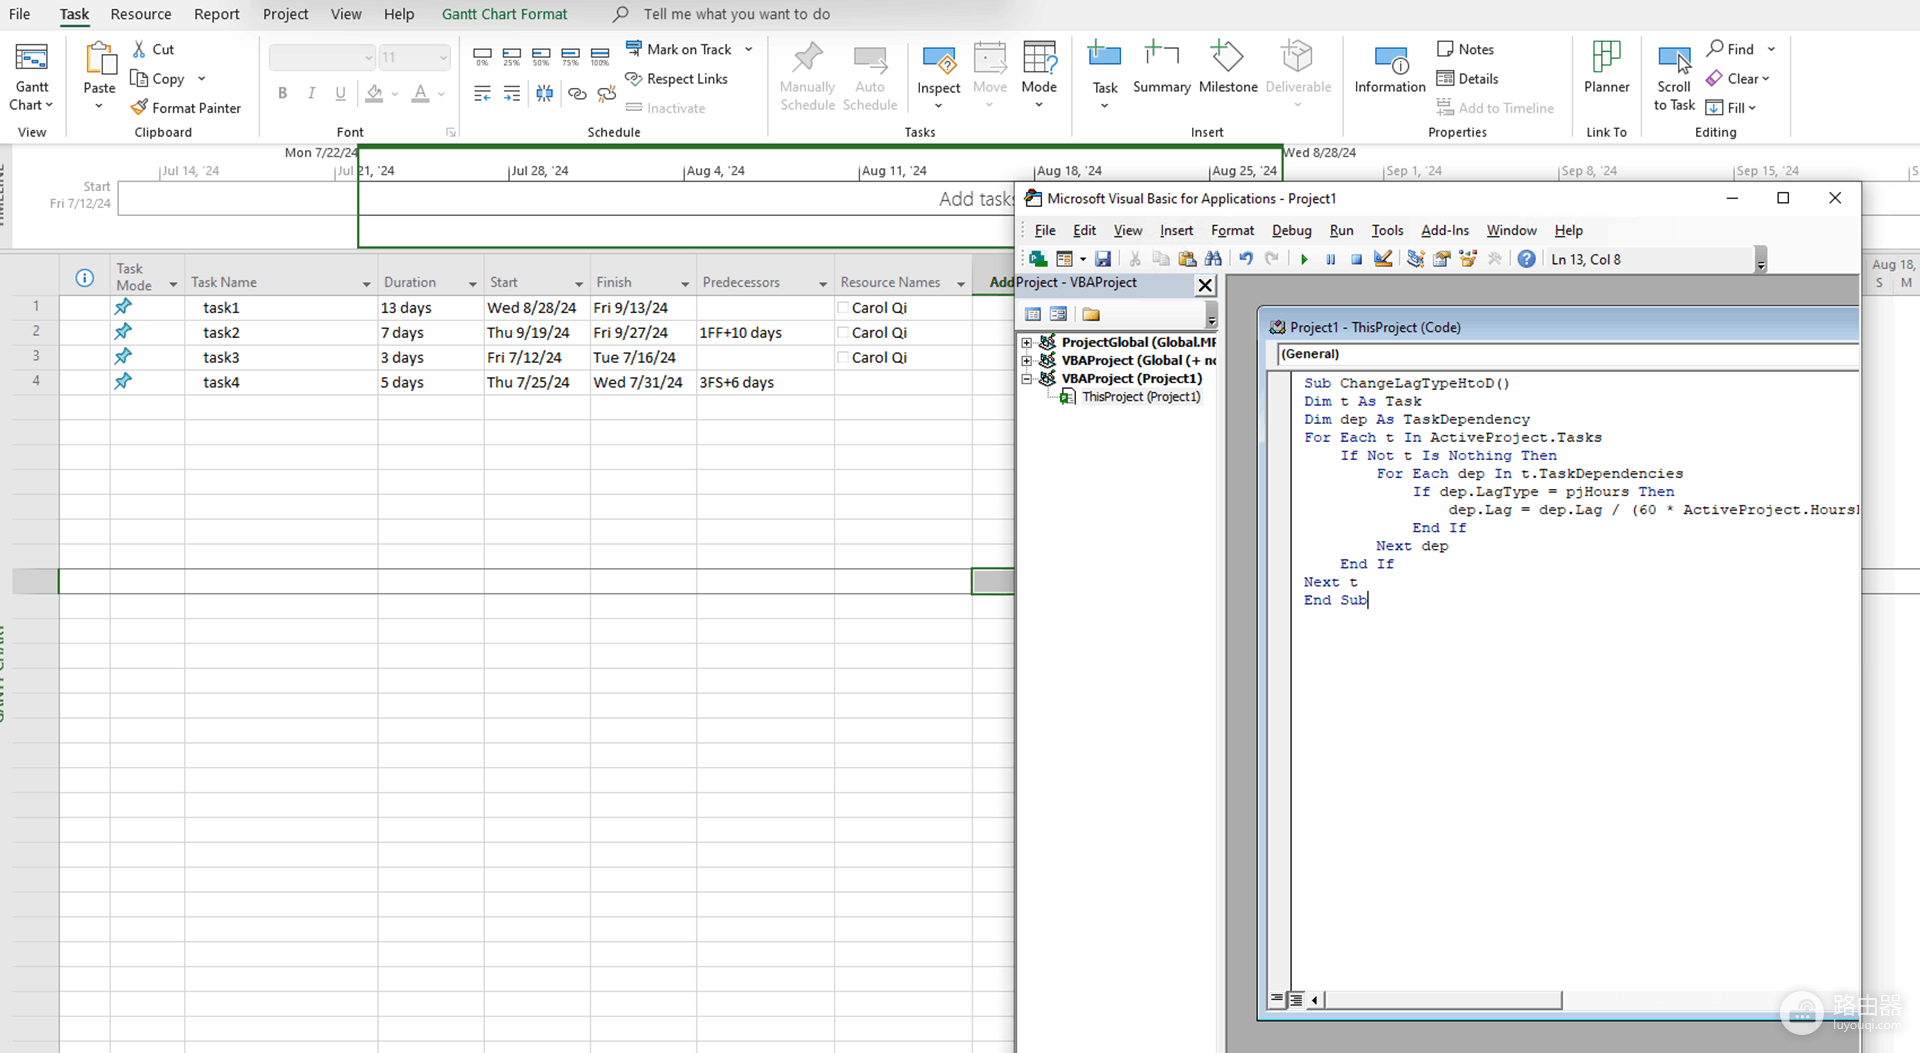
Task: Open the Tools menu in VBA editor
Action: click(1387, 230)
